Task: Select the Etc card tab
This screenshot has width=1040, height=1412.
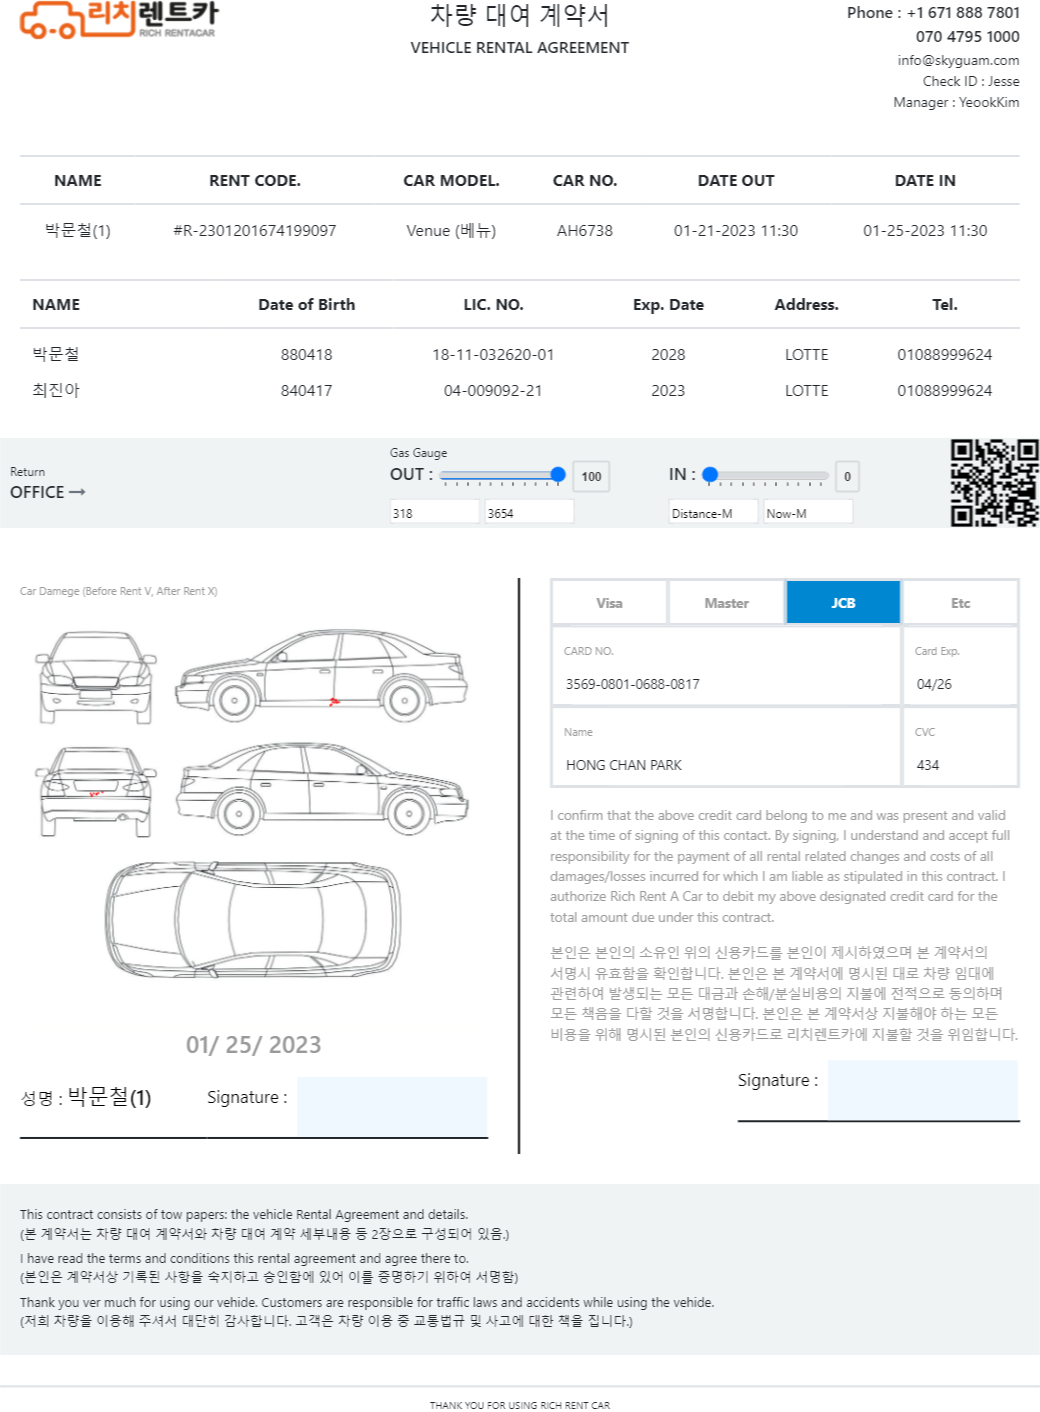Action: tap(960, 603)
